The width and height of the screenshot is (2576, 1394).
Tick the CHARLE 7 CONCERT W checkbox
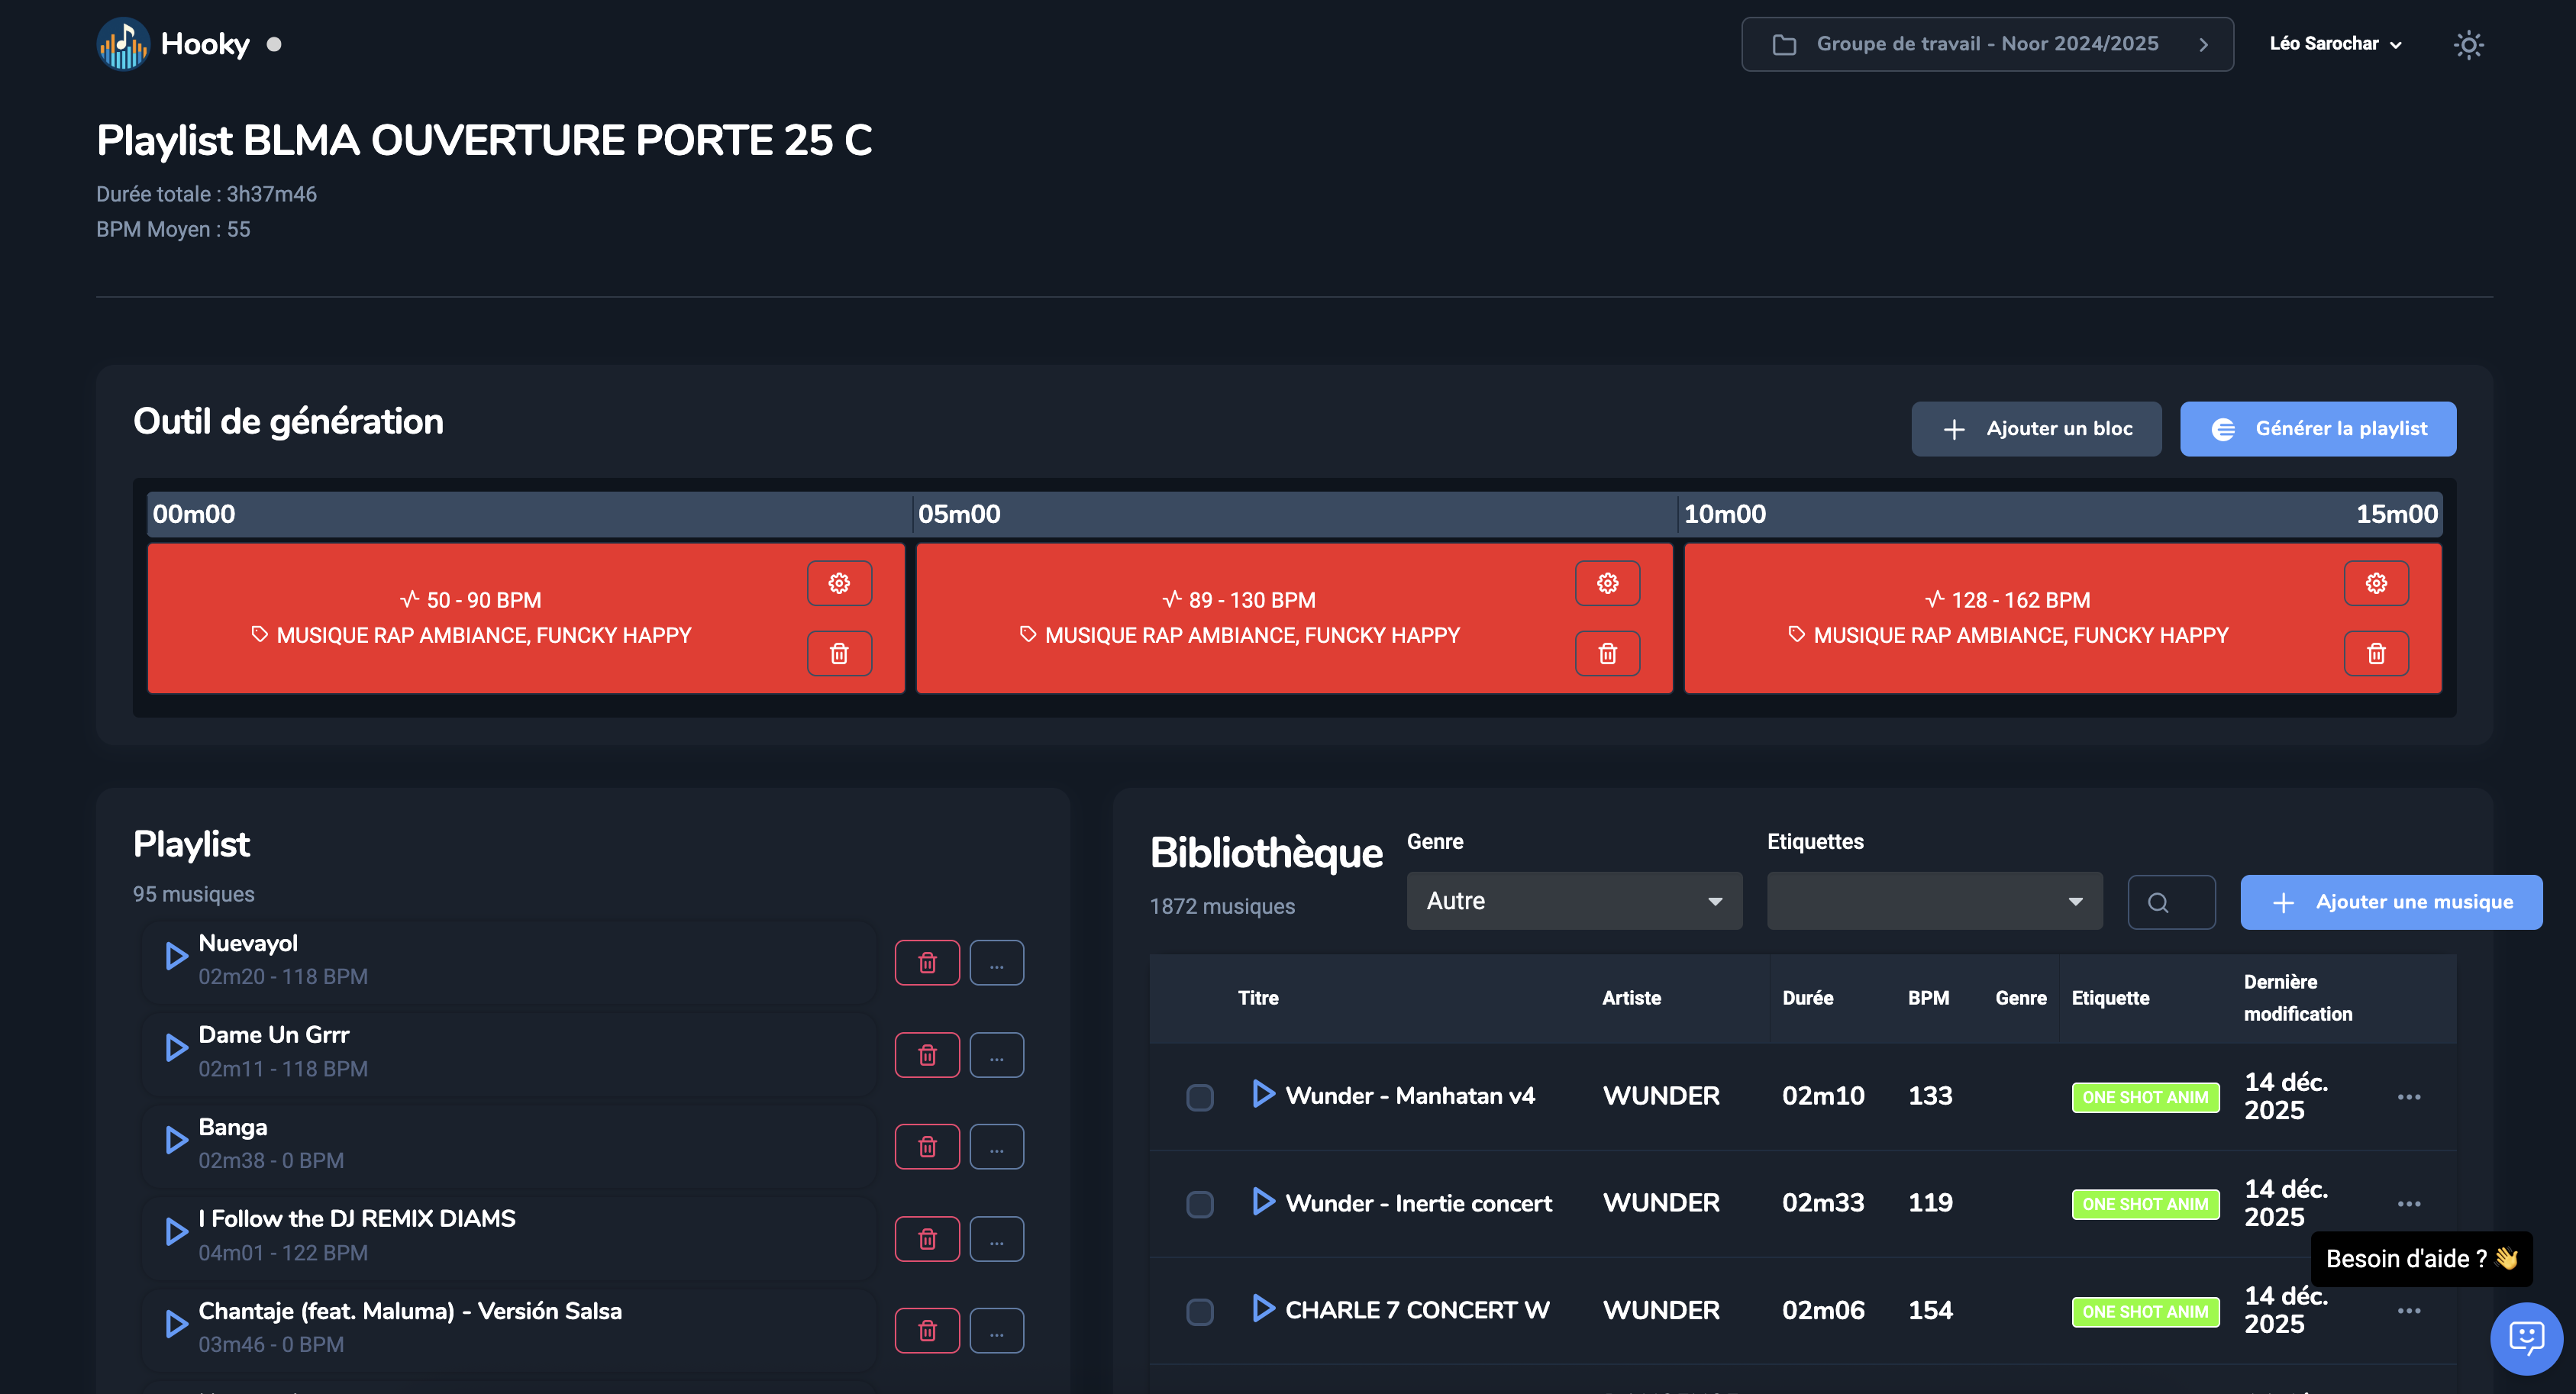1199,1311
